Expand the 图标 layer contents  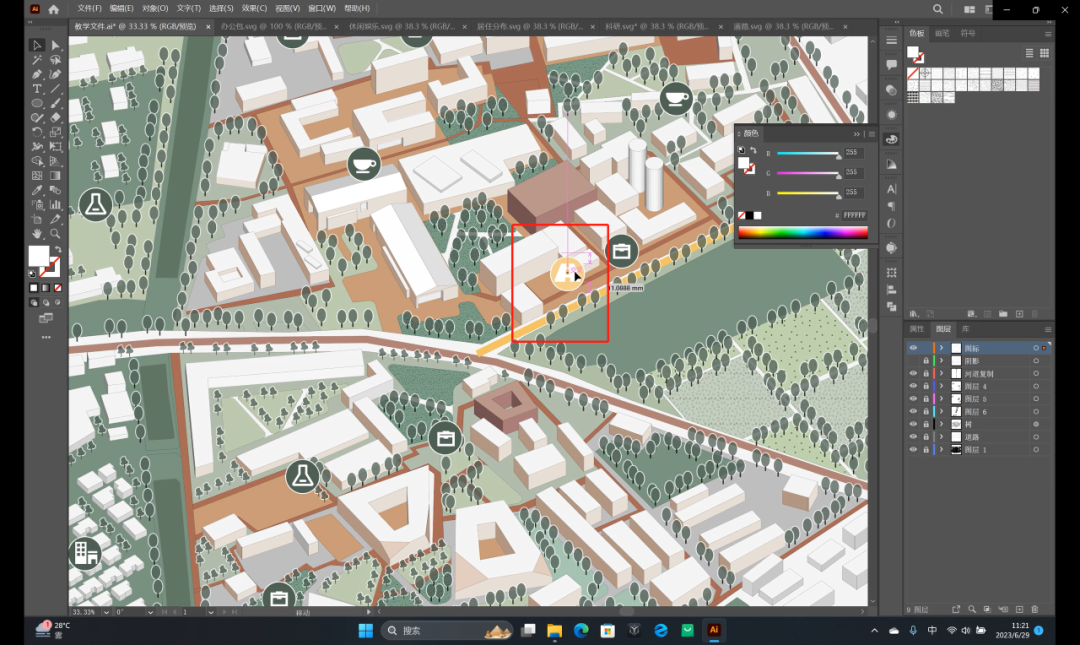(942, 348)
